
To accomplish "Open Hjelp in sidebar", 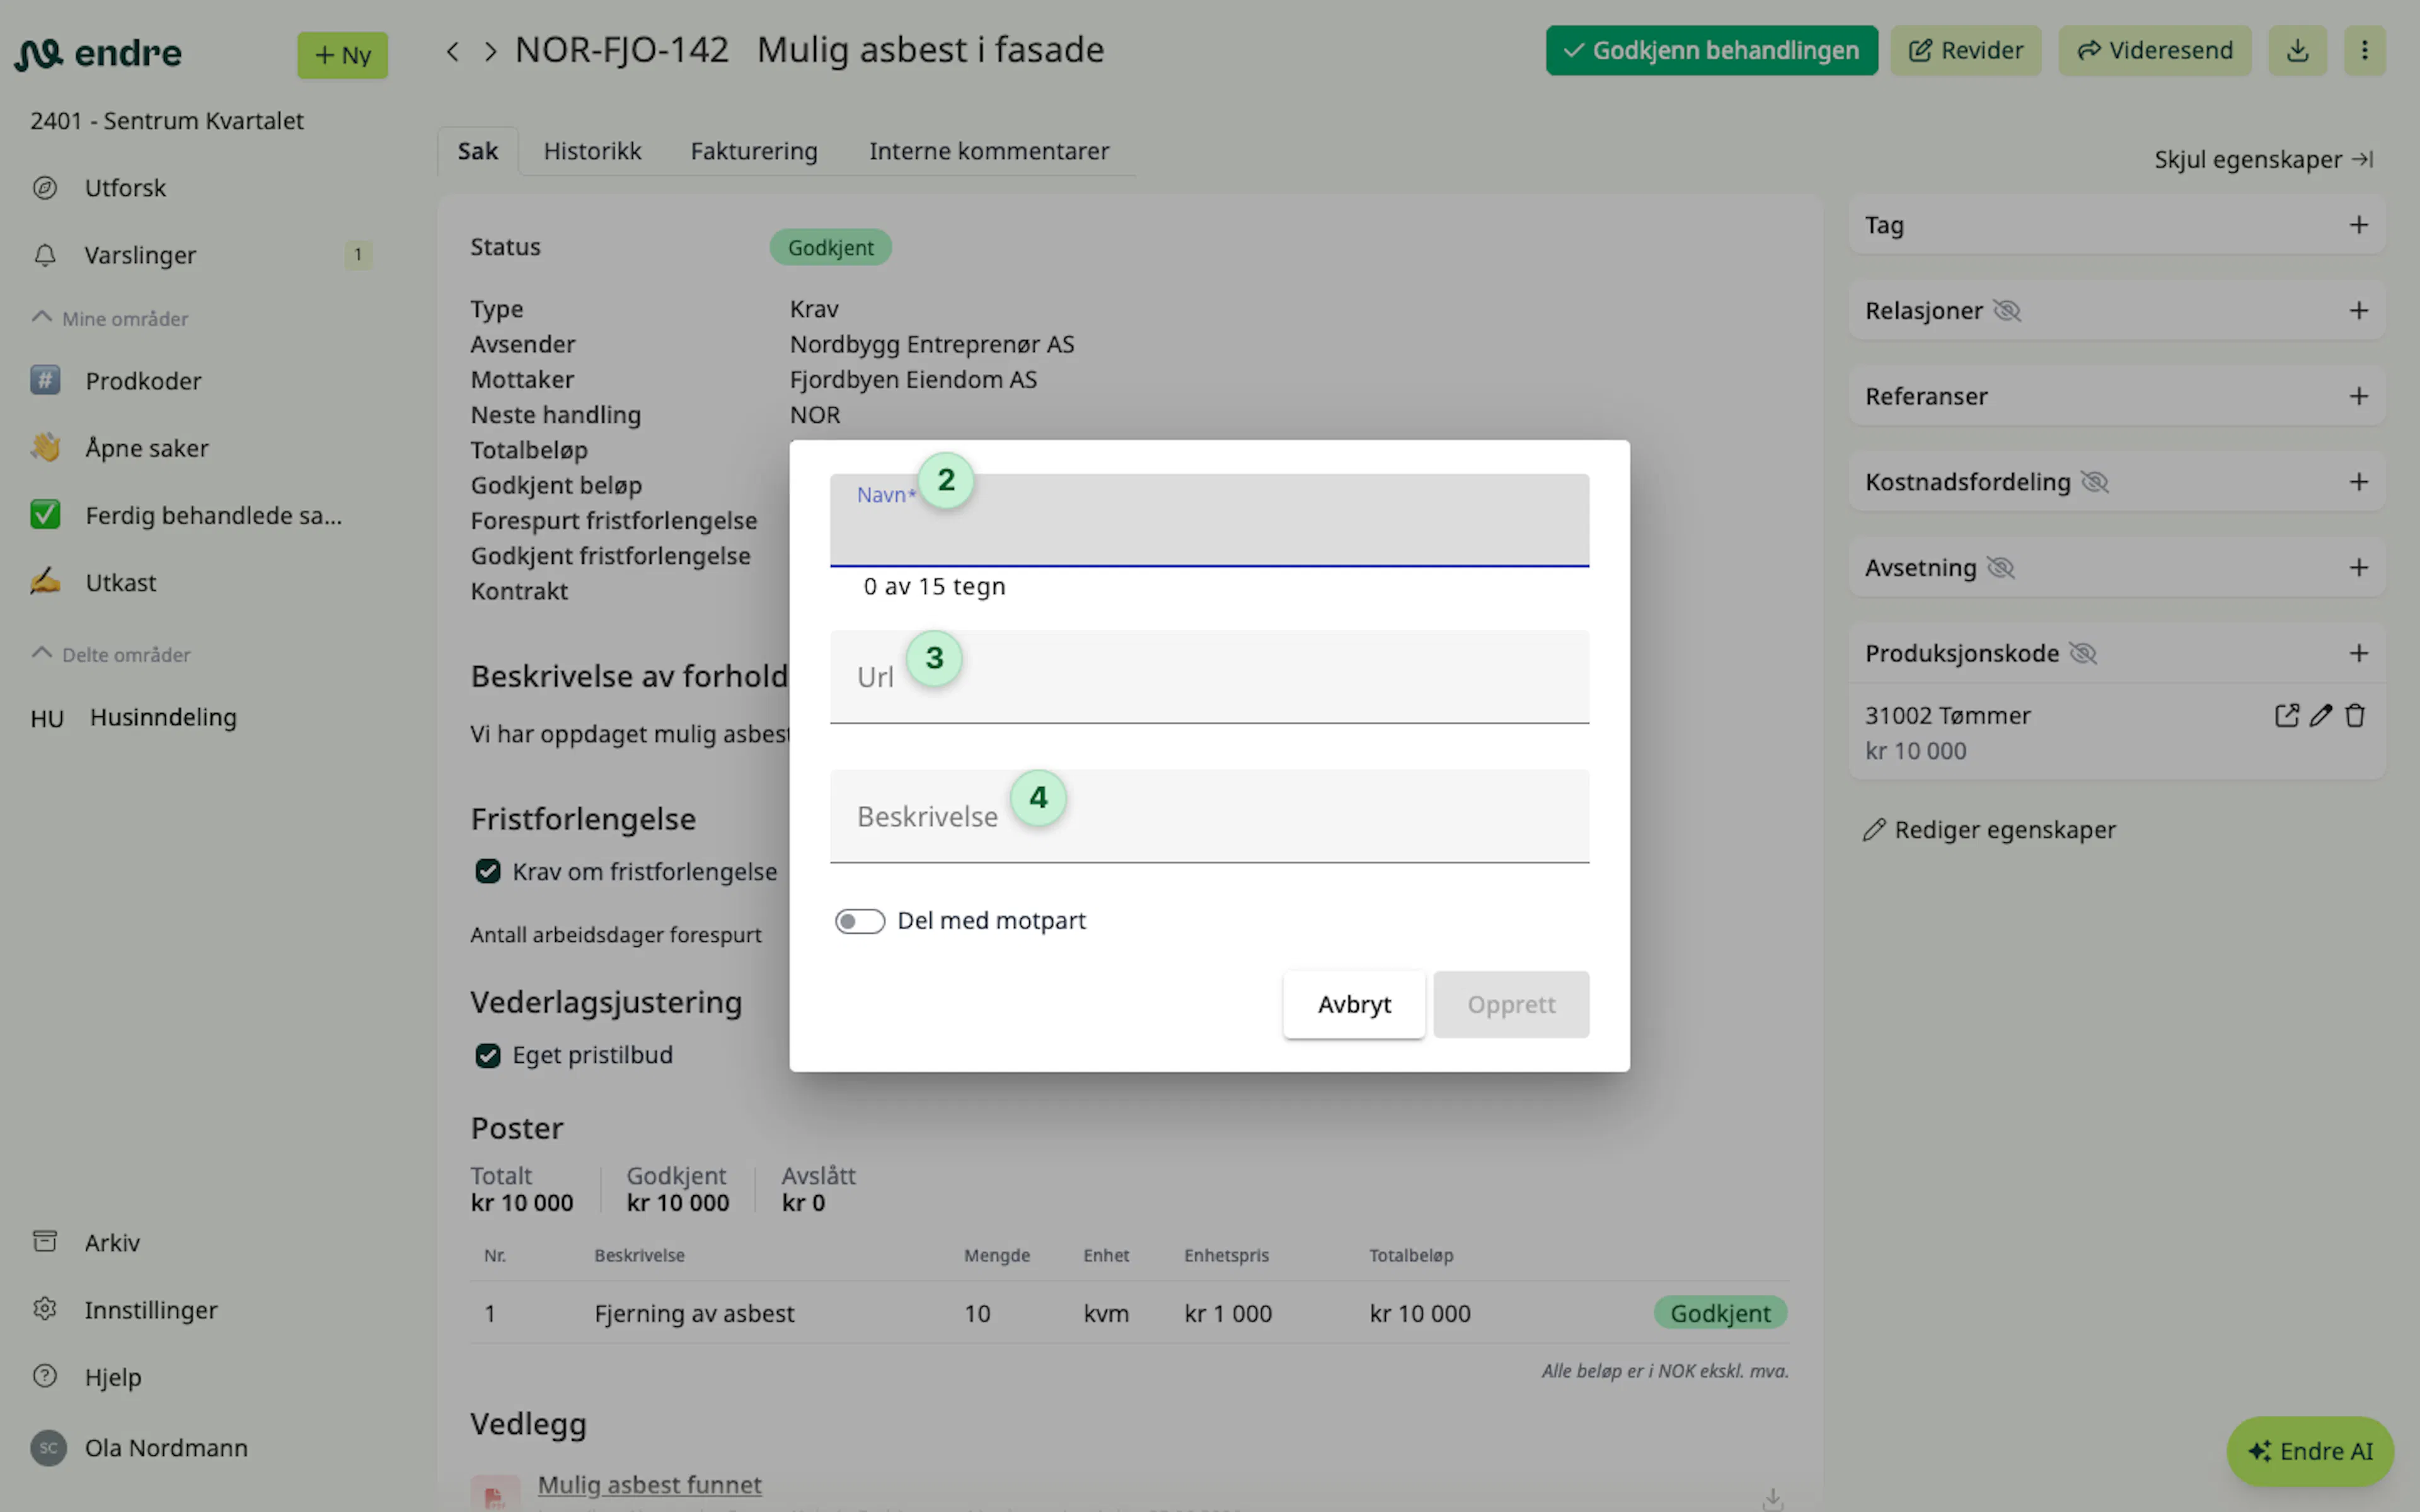I will 113,1377.
